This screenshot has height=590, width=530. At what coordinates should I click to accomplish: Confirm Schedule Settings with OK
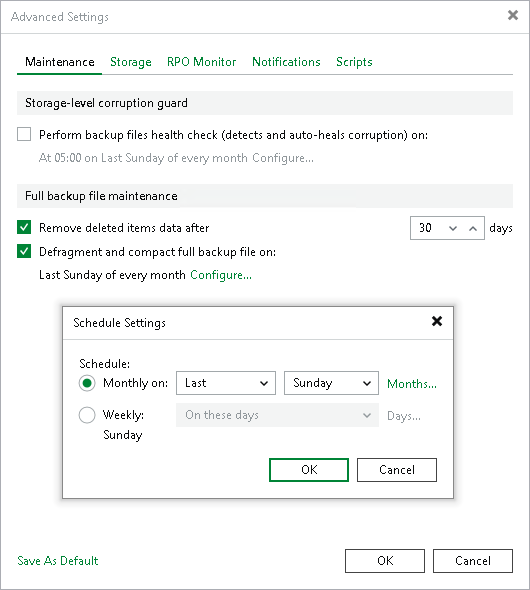point(309,470)
